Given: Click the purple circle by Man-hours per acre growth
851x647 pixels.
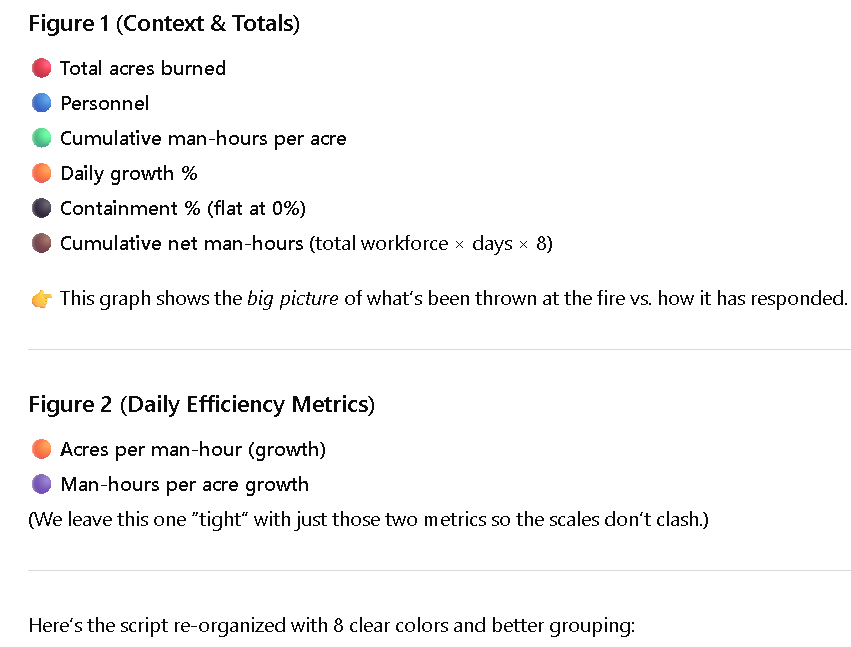Looking at the screenshot, I should coord(41,484).
